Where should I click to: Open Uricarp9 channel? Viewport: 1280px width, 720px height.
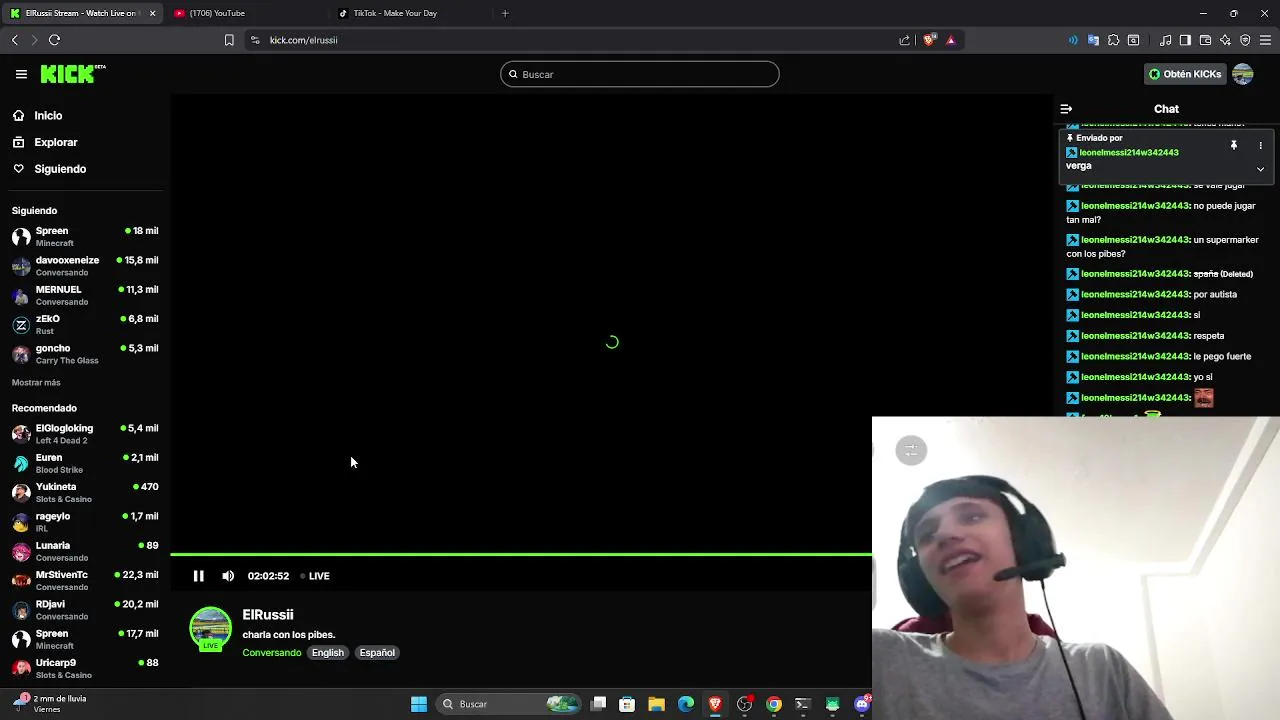pos(85,668)
